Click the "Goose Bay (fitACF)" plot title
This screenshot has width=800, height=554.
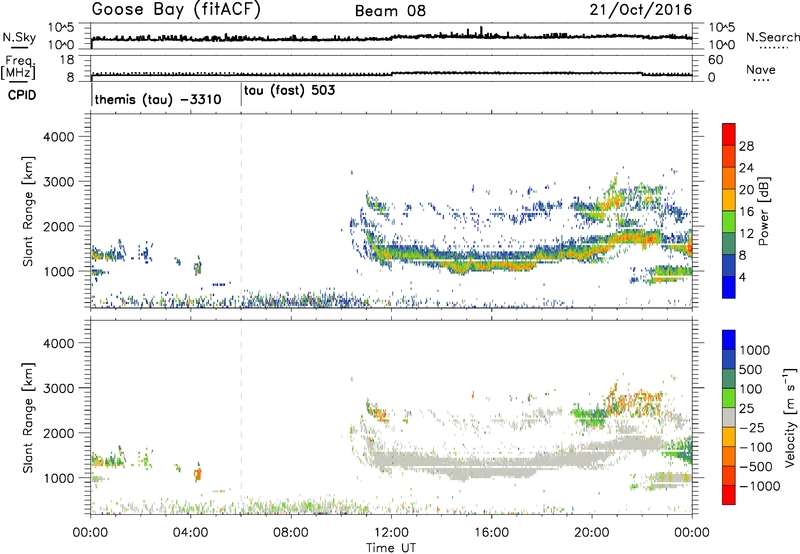point(176,10)
